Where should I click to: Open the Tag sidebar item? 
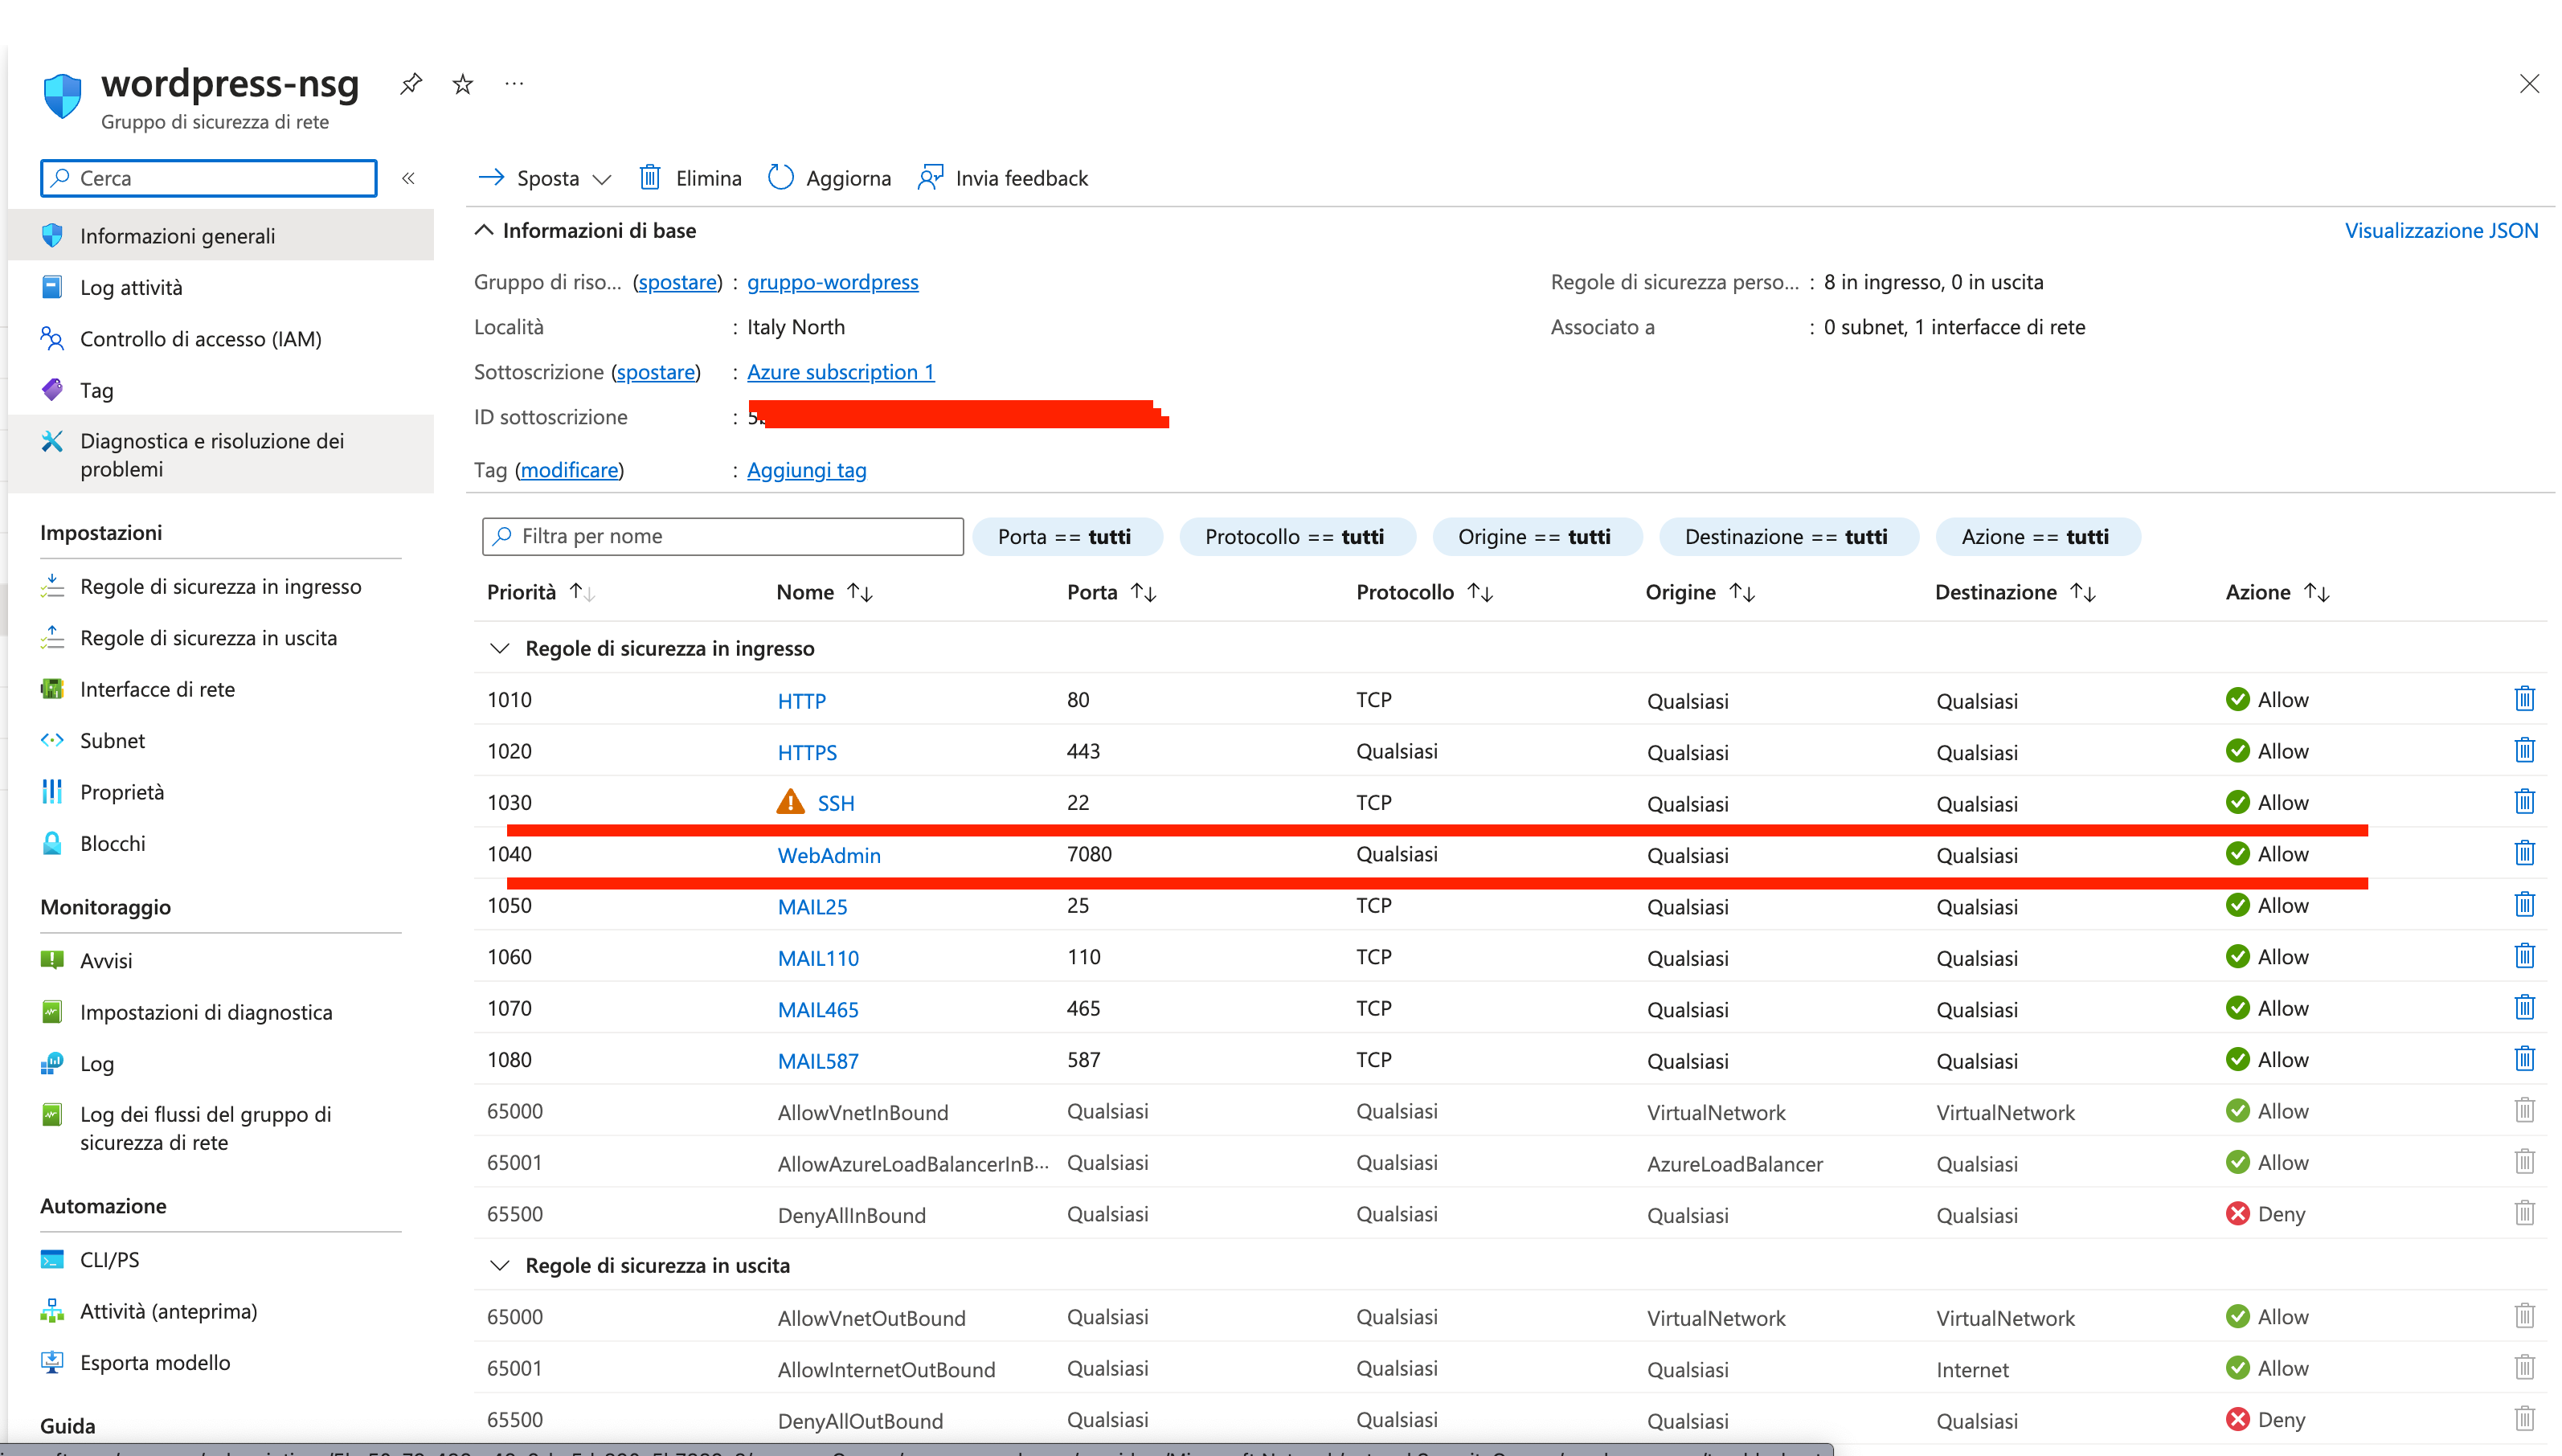point(221,390)
